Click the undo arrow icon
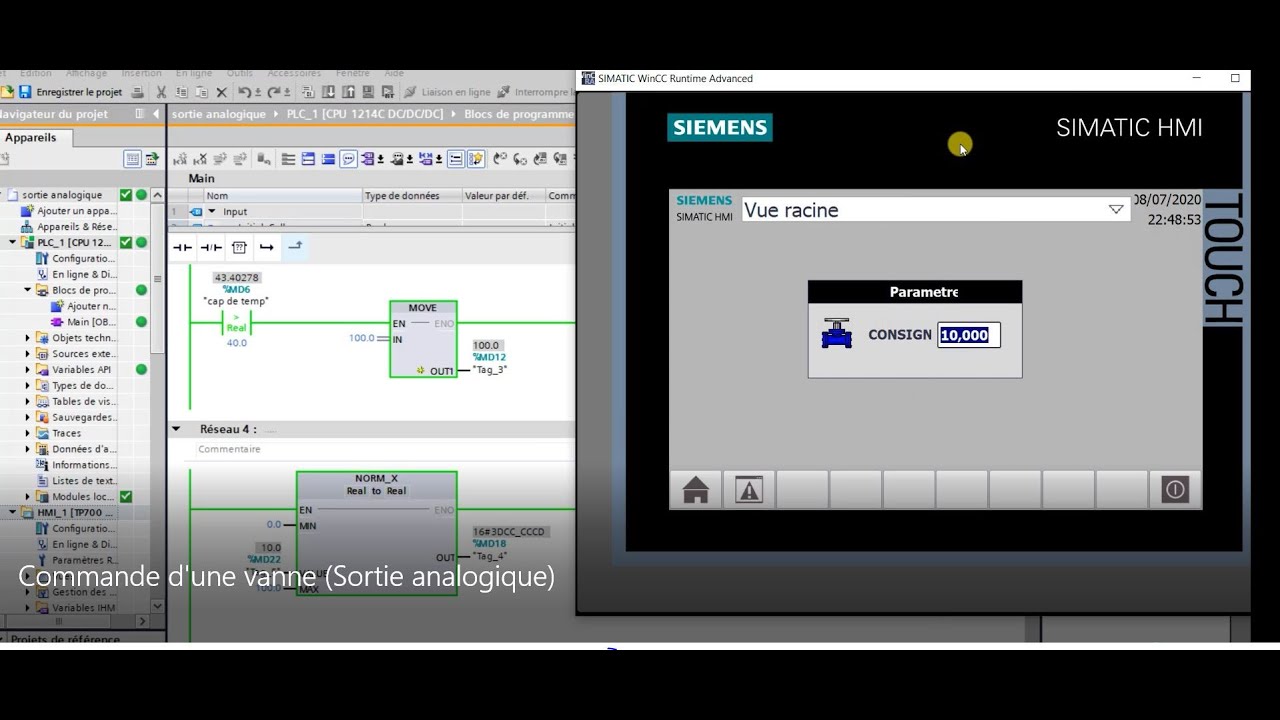Image resolution: width=1280 pixels, height=720 pixels. click(x=244, y=92)
